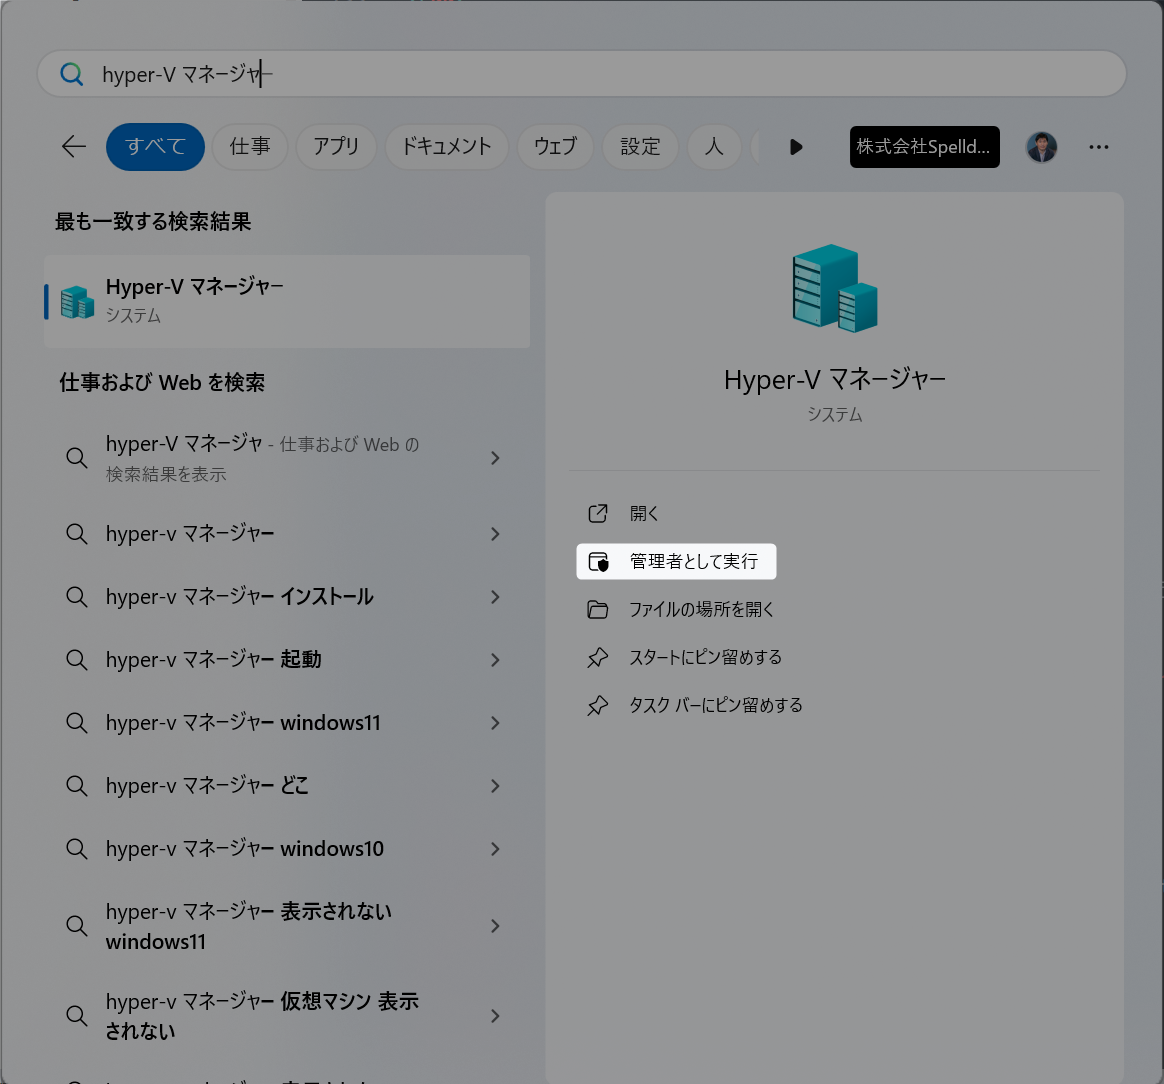Expand chevron for windows10 suggestion
This screenshot has height=1084, width=1164.
tap(495, 849)
